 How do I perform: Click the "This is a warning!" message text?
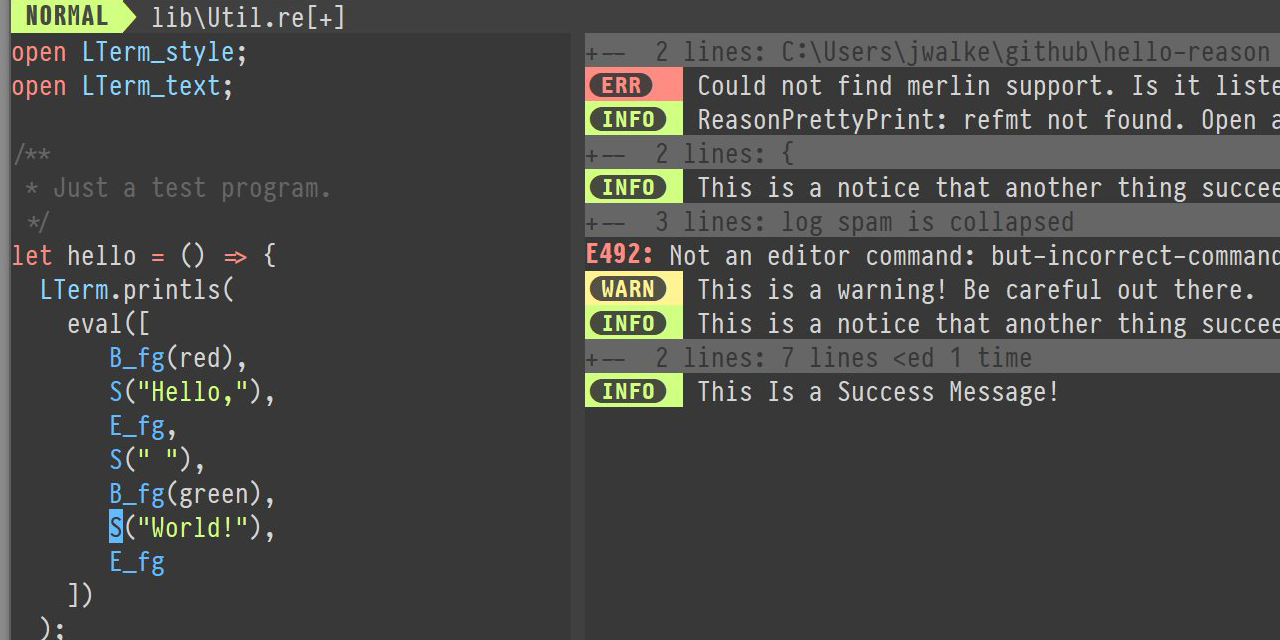click(975, 290)
